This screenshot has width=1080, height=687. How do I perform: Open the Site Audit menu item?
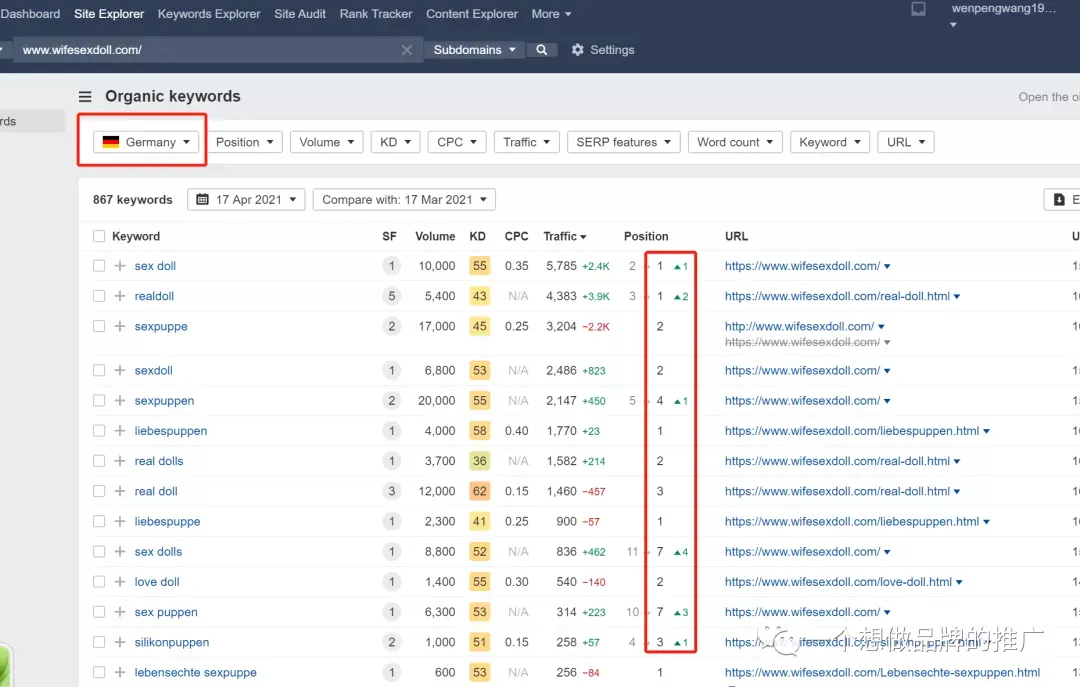click(x=300, y=14)
